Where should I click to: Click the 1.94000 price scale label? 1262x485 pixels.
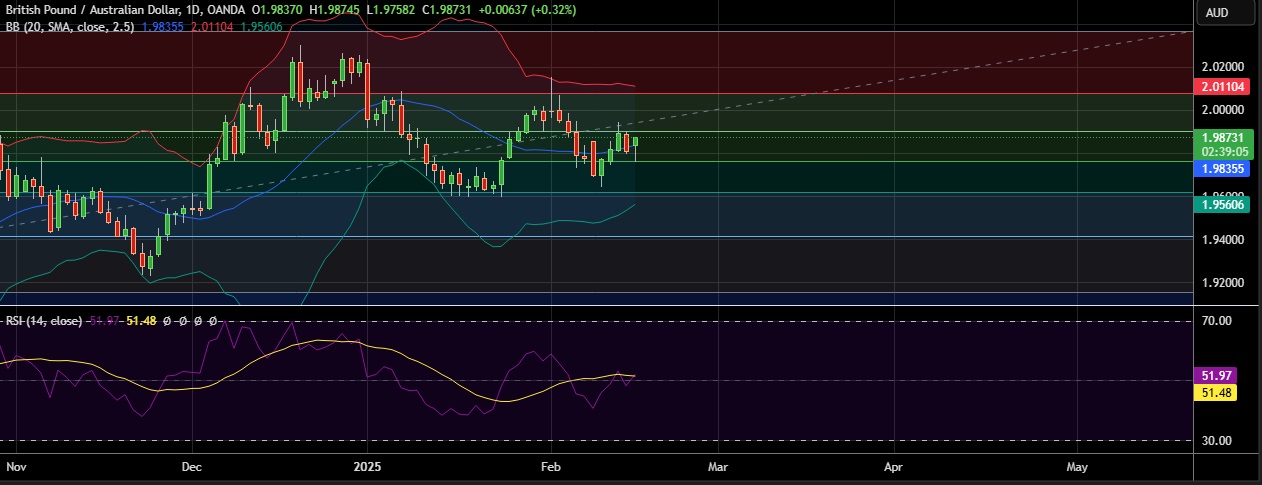pyautogui.click(x=1222, y=240)
